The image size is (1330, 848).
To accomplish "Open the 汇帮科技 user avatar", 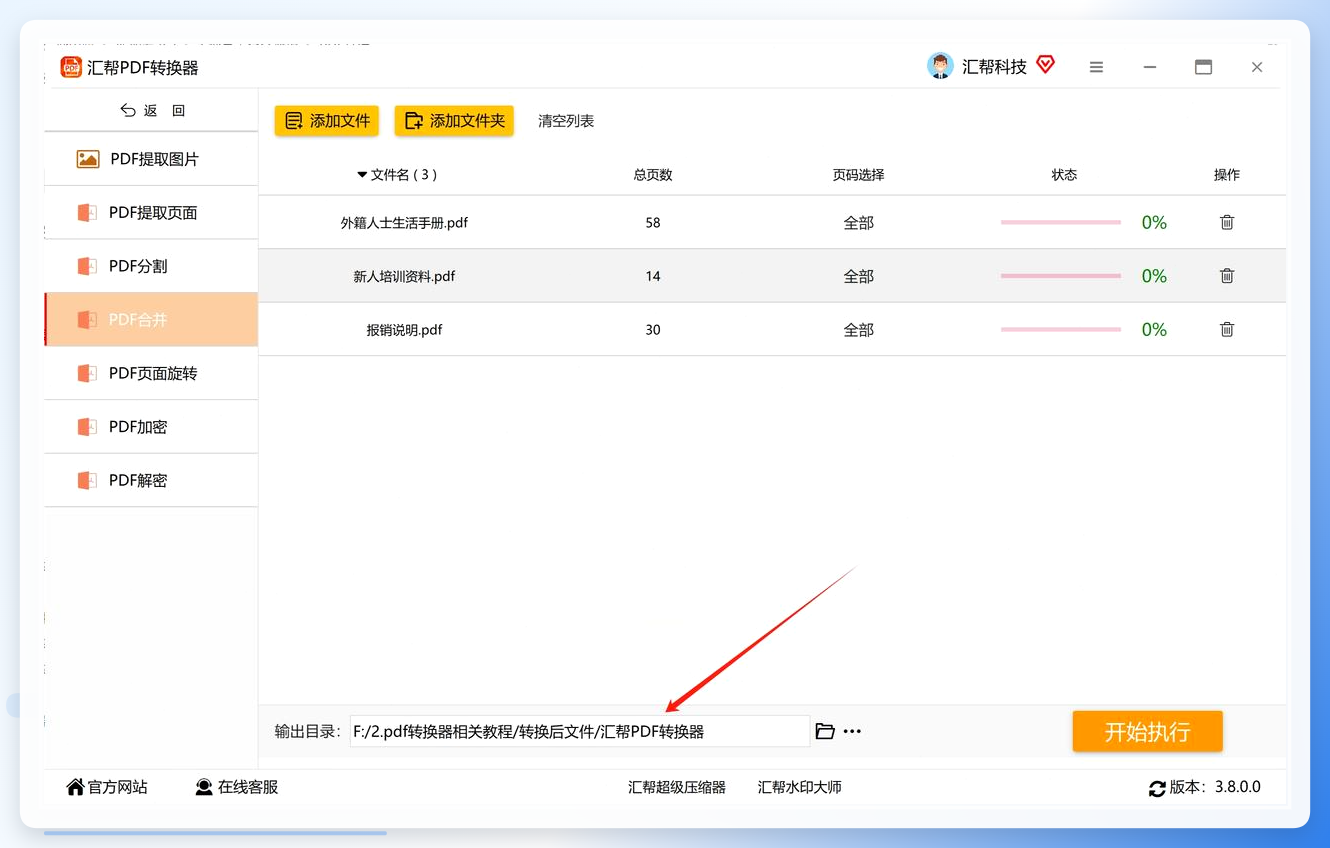I will (x=940, y=66).
